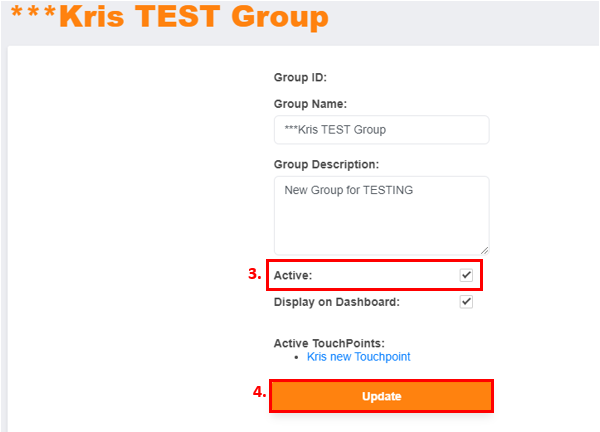Image resolution: width=600 pixels, height=432 pixels.
Task: Click the Group Description resize handle
Action: coord(484,249)
